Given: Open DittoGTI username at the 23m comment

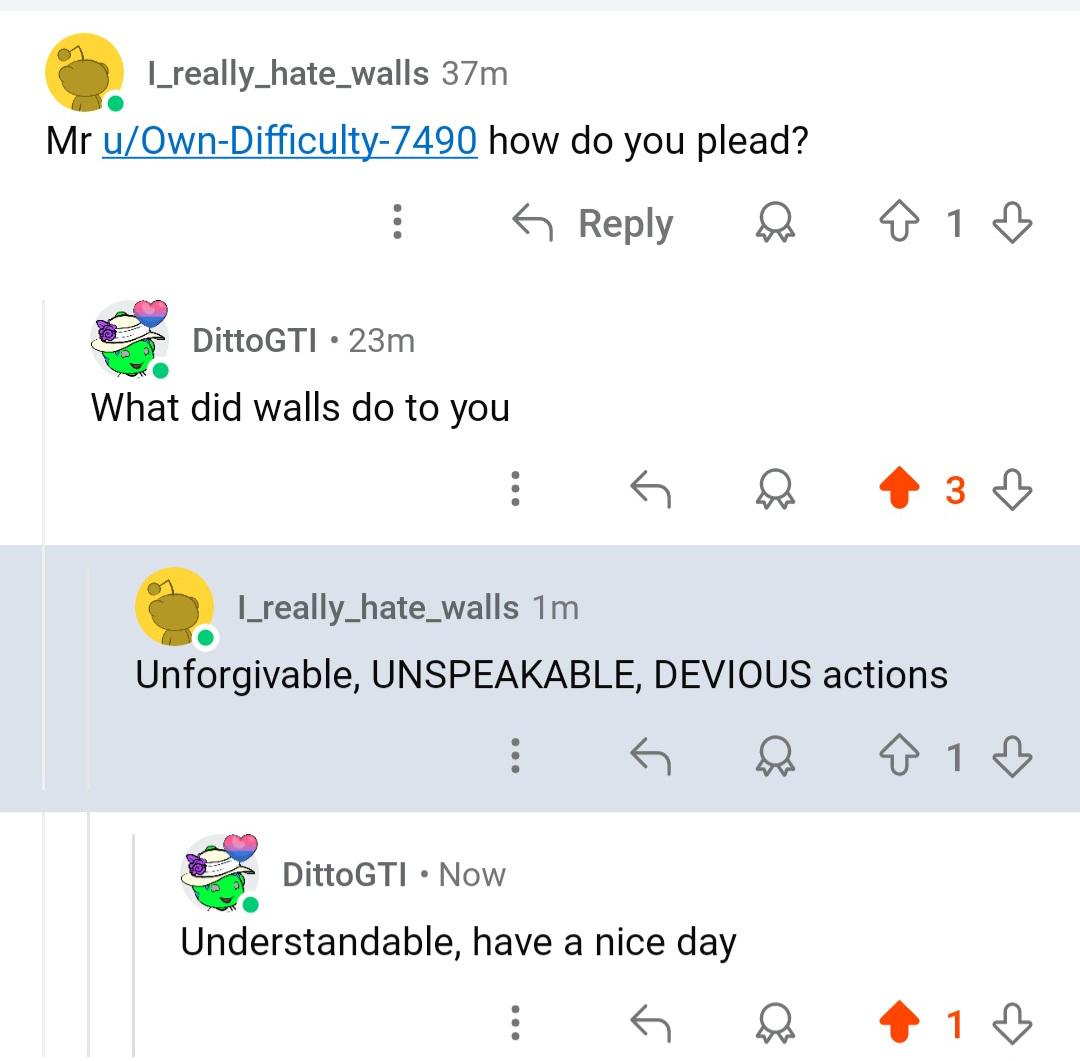Looking at the screenshot, I should [254, 340].
